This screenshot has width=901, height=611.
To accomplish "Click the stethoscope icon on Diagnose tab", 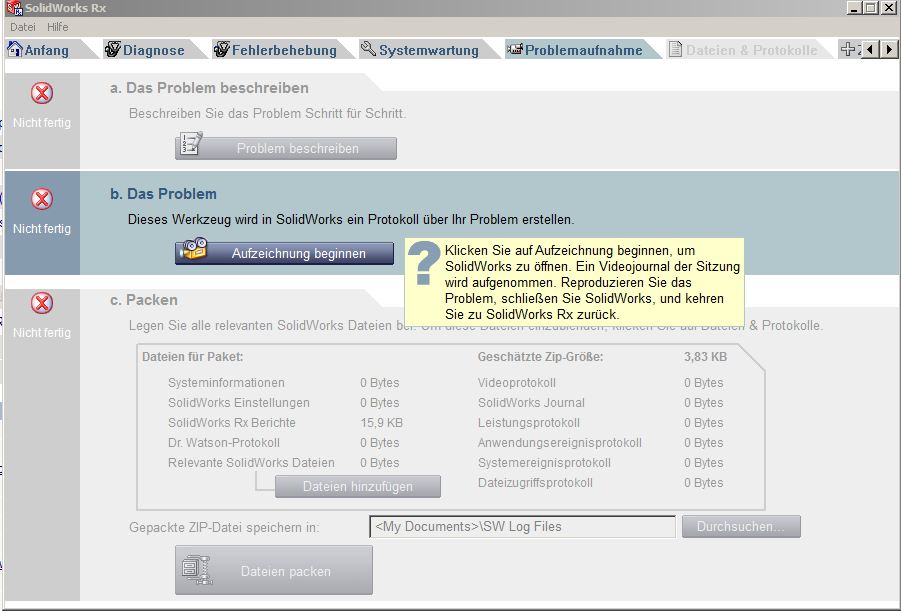I will tap(113, 49).
